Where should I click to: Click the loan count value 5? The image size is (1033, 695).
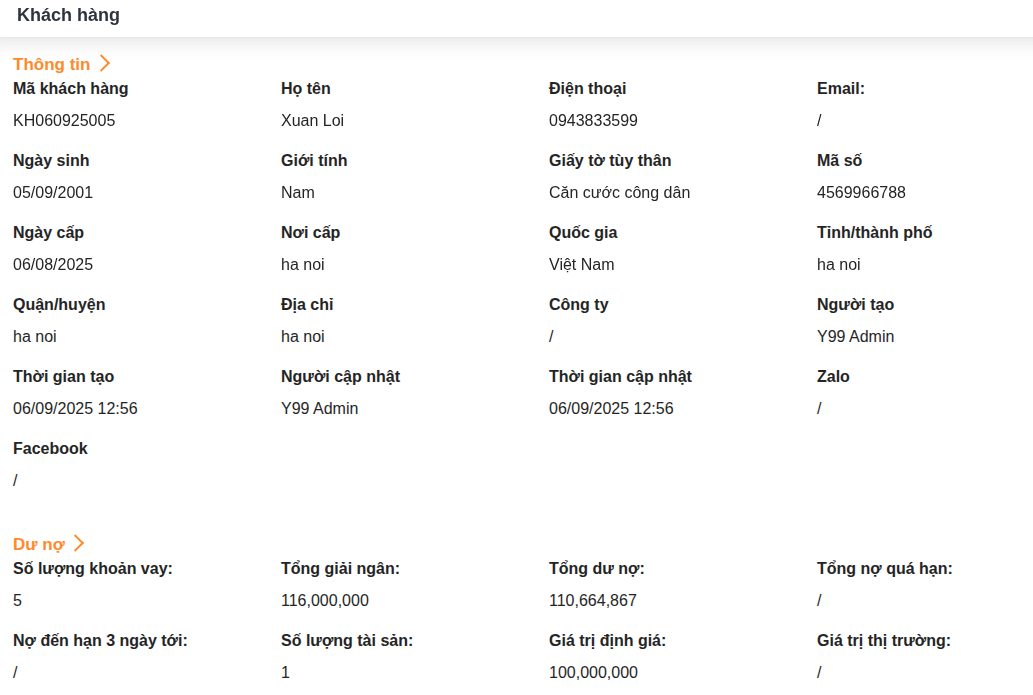18,601
